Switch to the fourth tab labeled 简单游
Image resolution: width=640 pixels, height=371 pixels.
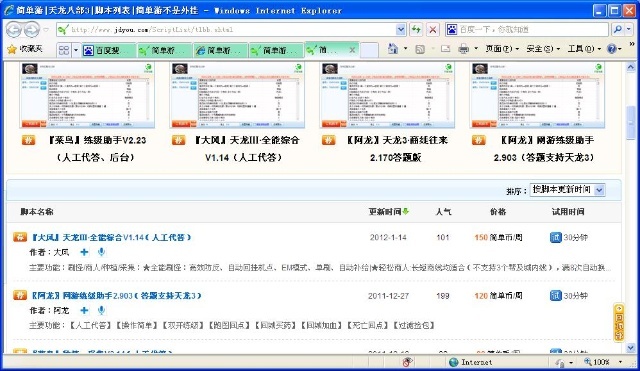(x=276, y=50)
